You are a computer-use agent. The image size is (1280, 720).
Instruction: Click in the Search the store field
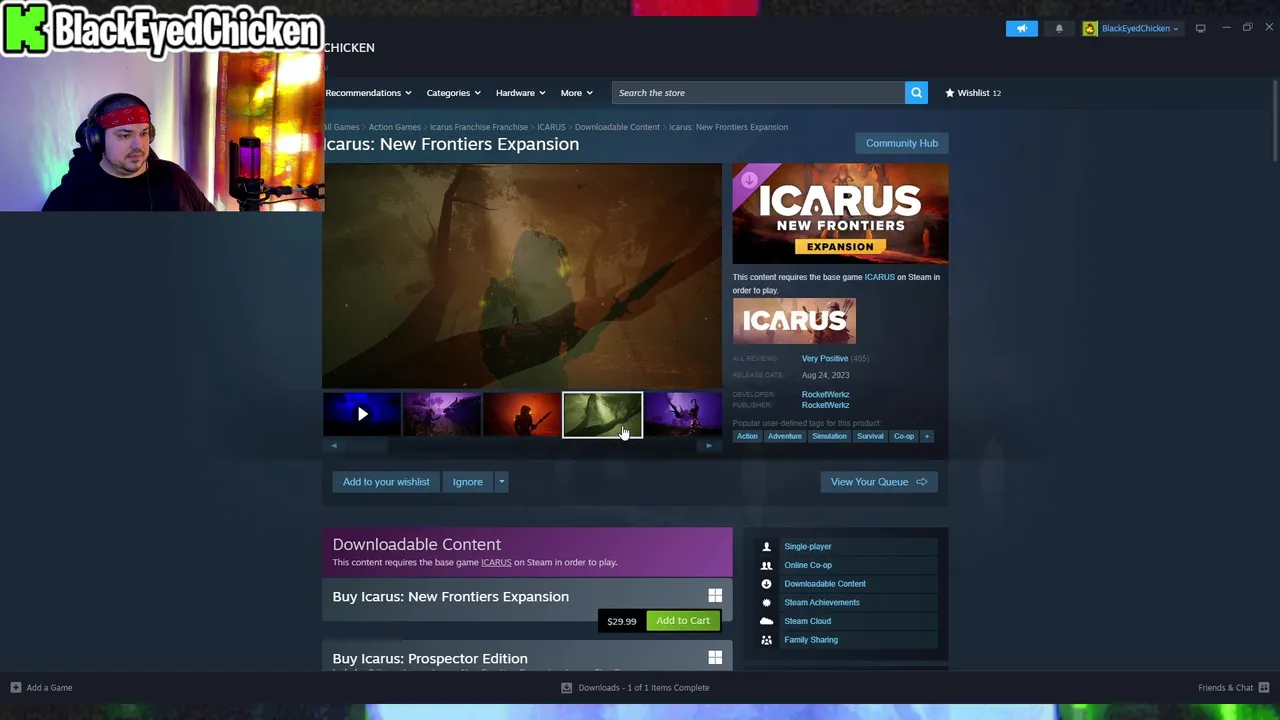758,93
